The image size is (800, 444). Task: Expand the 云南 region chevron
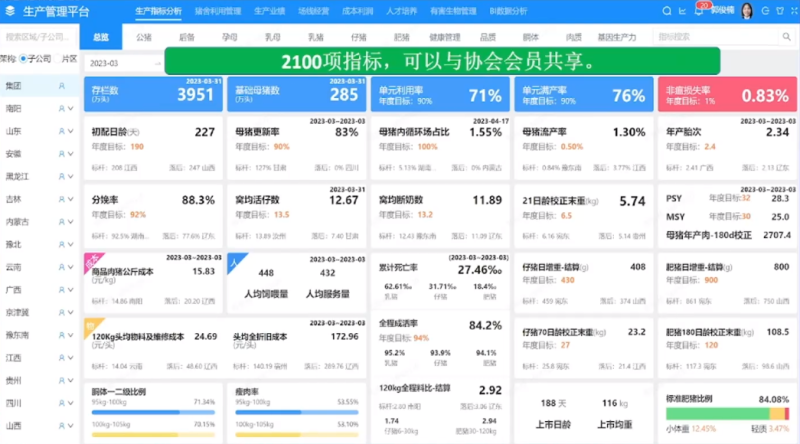[70, 267]
